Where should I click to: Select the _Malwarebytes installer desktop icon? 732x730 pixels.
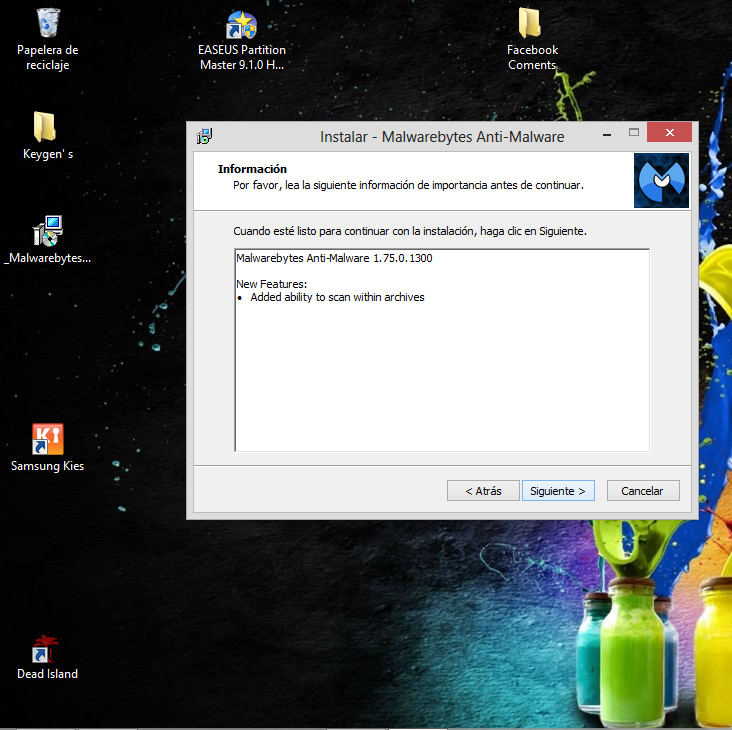[48, 231]
